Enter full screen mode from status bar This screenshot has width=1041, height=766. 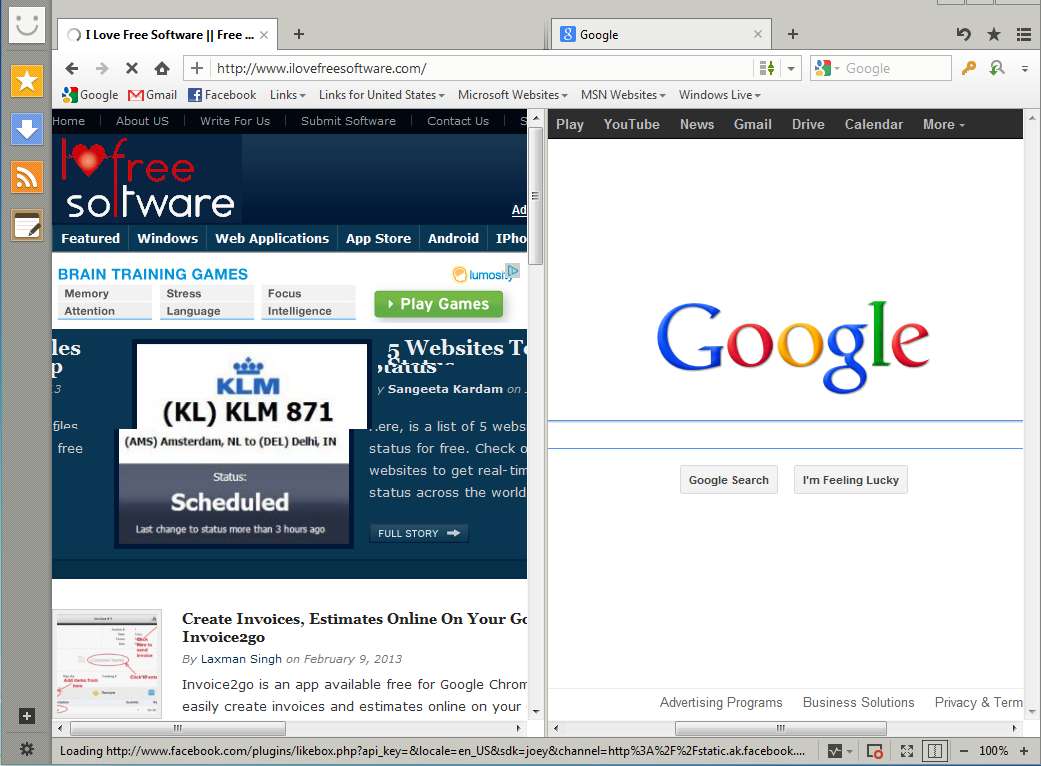coord(906,751)
